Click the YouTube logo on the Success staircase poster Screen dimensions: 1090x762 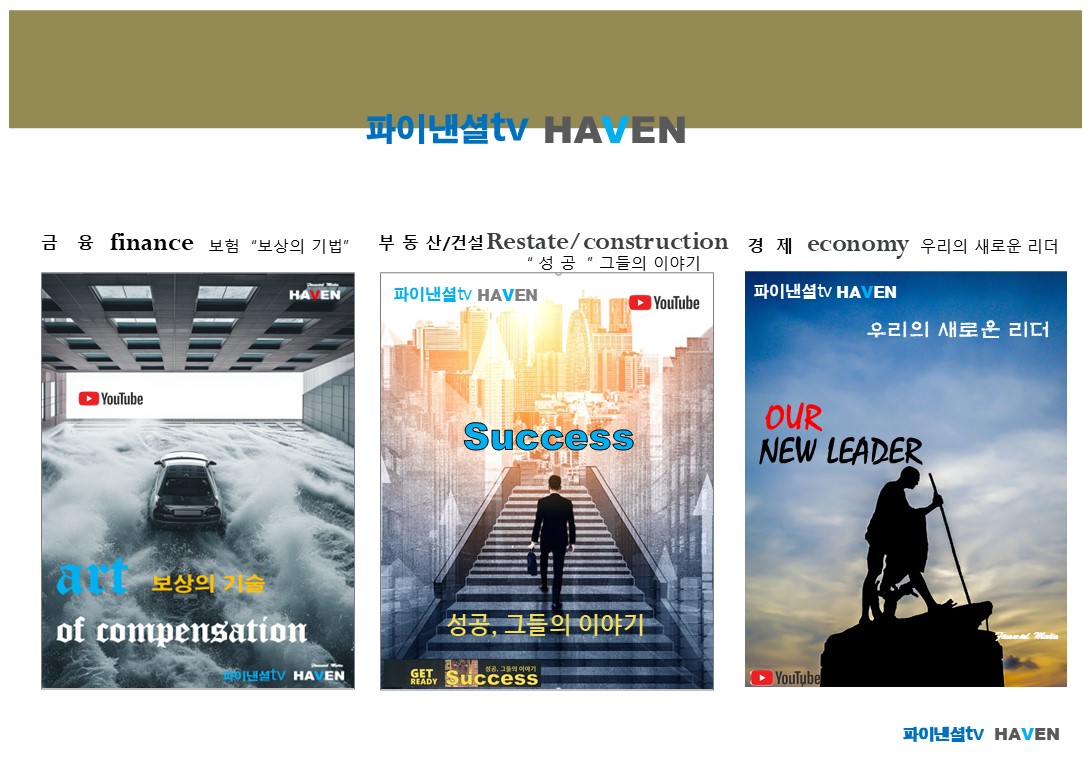(664, 302)
